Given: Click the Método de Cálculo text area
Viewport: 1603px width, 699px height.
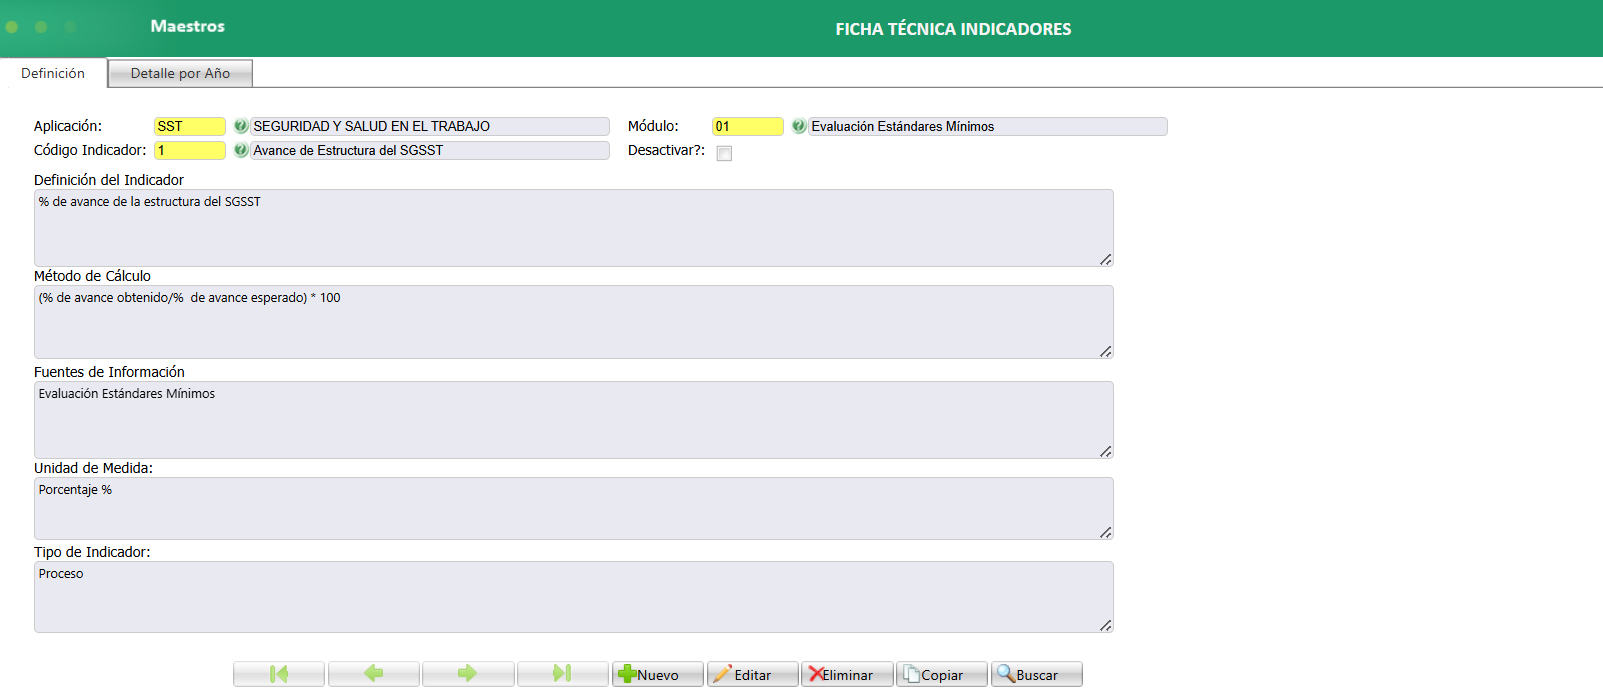Looking at the screenshot, I should (x=574, y=322).
